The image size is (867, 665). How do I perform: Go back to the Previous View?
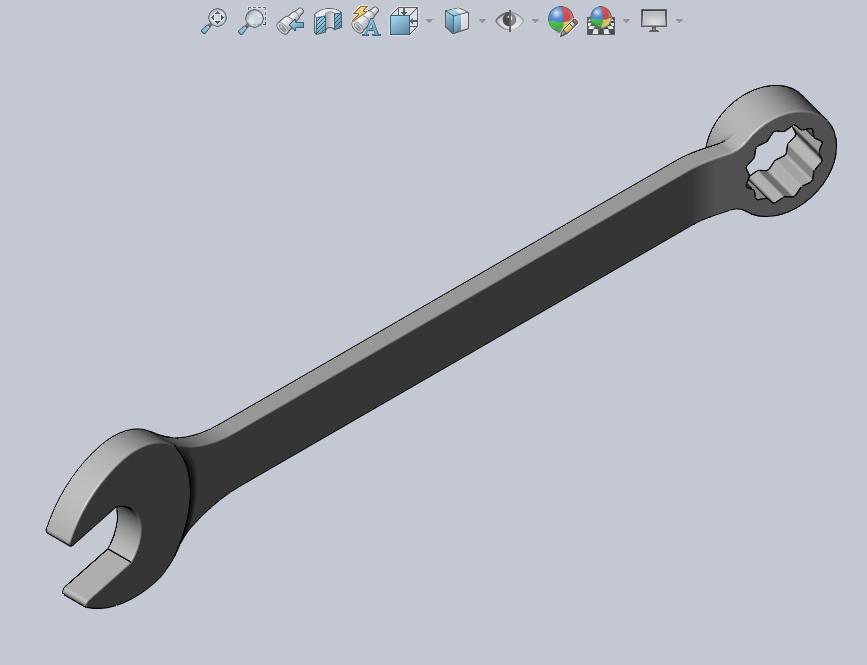(x=290, y=21)
